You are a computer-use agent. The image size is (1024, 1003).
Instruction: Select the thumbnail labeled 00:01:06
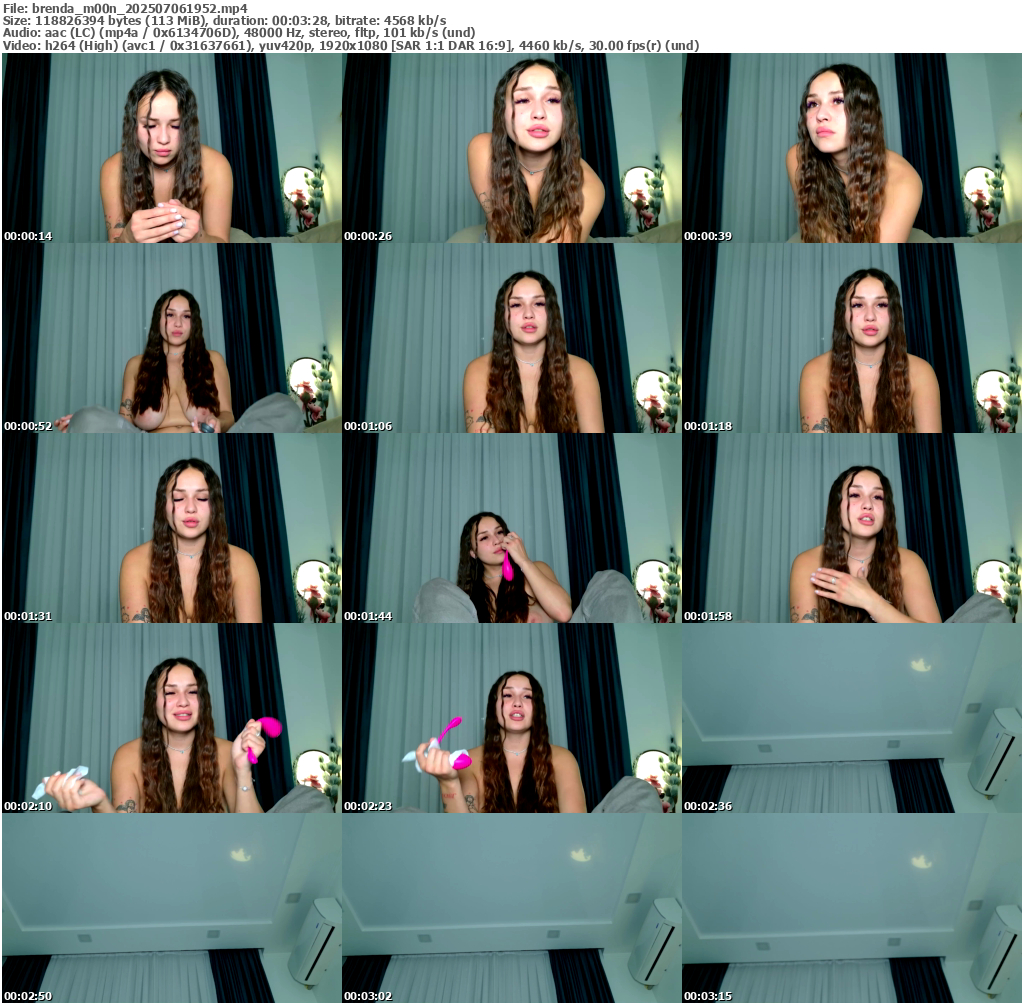coord(511,338)
